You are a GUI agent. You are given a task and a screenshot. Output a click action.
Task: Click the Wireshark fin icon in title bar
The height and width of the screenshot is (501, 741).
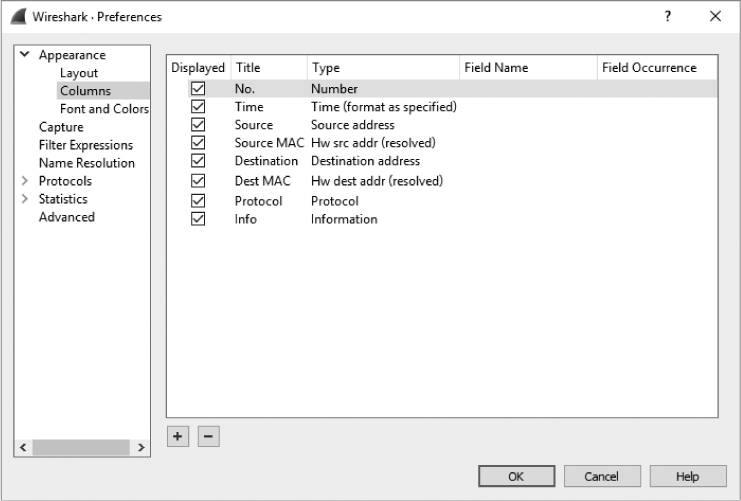point(17,16)
